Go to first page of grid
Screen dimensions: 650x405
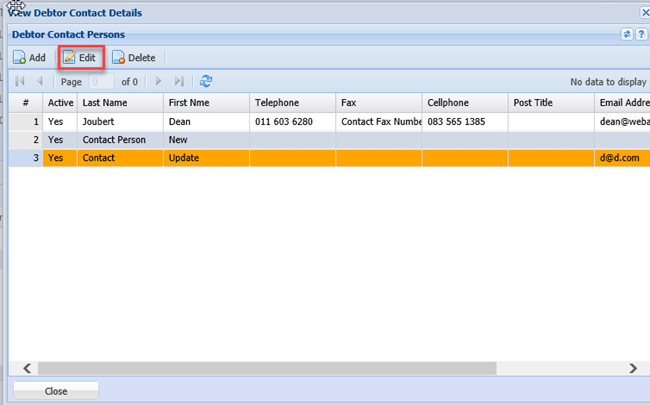tap(20, 81)
